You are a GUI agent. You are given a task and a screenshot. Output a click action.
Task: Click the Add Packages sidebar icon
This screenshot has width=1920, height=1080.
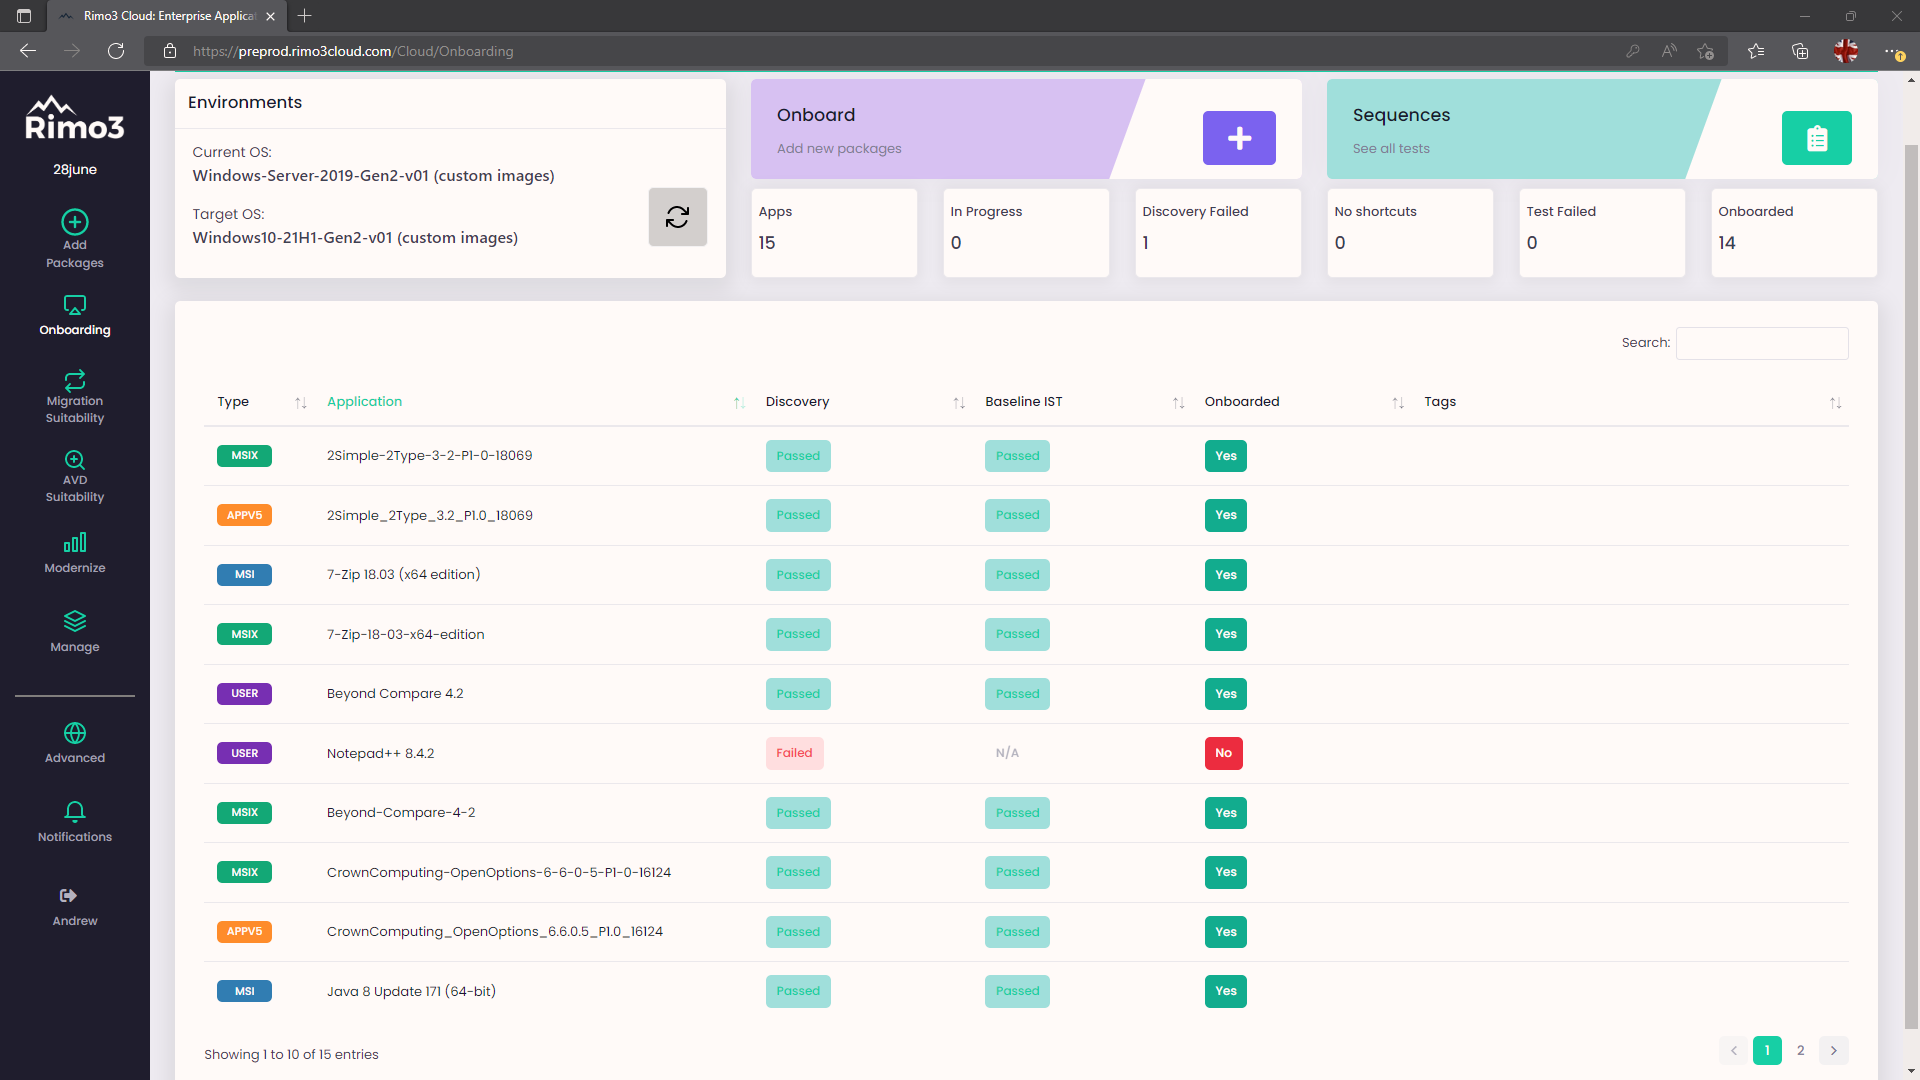point(75,222)
